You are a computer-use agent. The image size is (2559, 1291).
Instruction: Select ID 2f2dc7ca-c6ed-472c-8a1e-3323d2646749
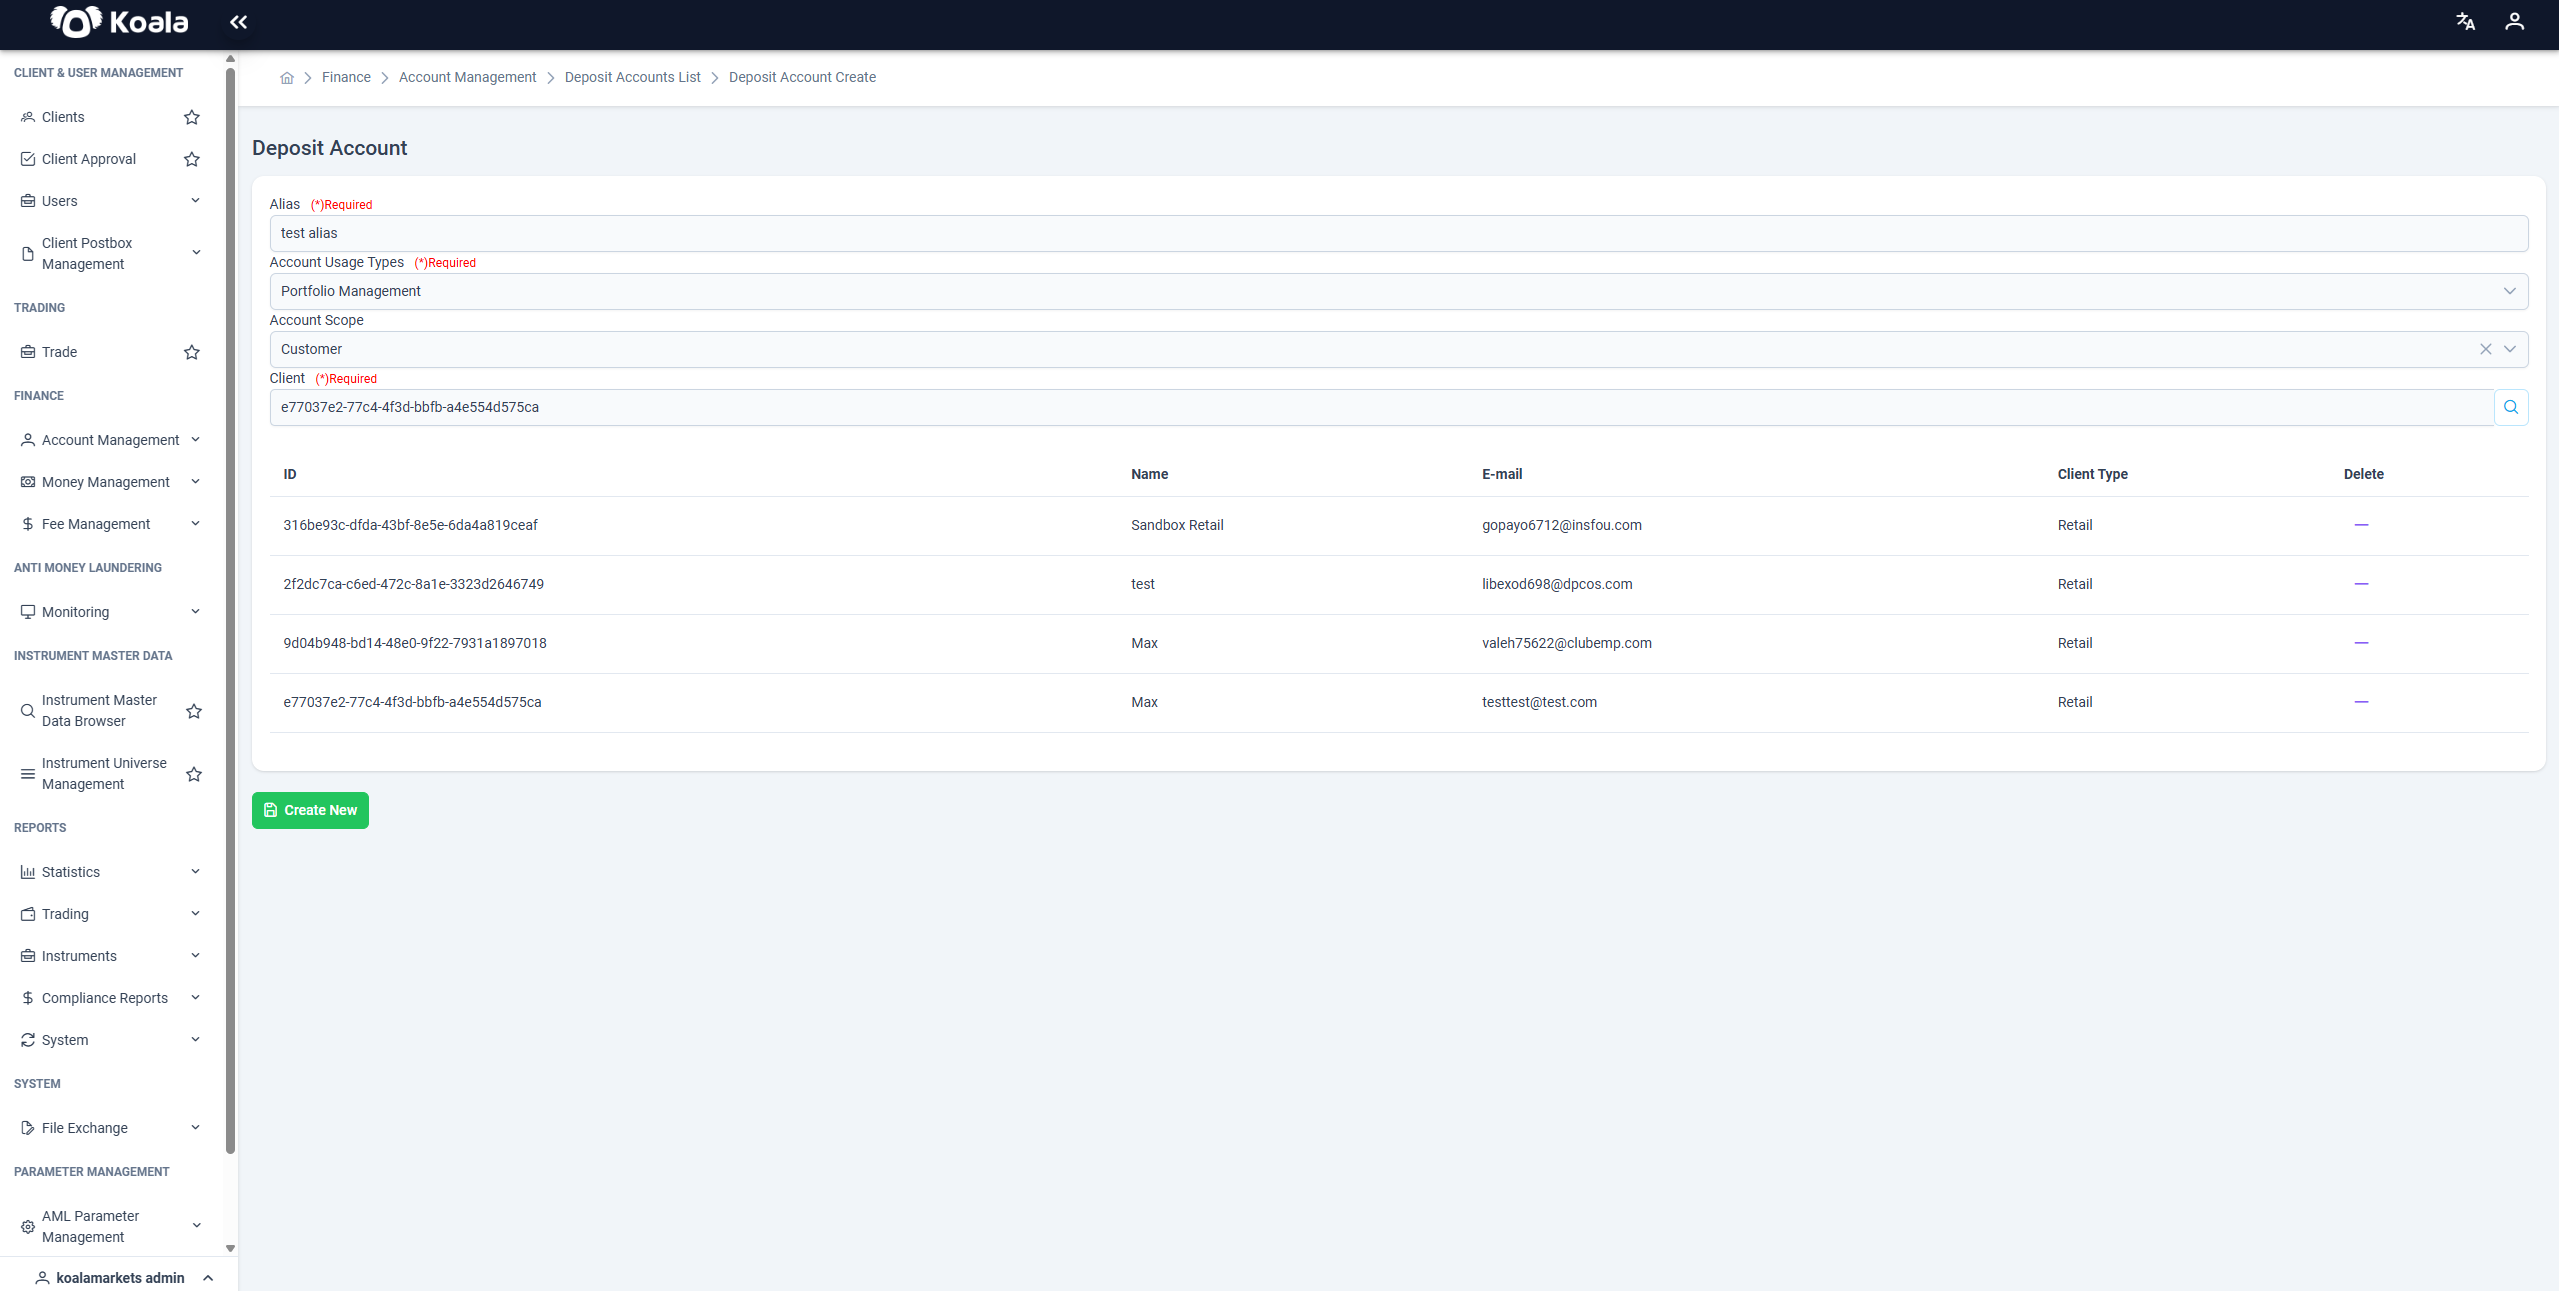413,584
